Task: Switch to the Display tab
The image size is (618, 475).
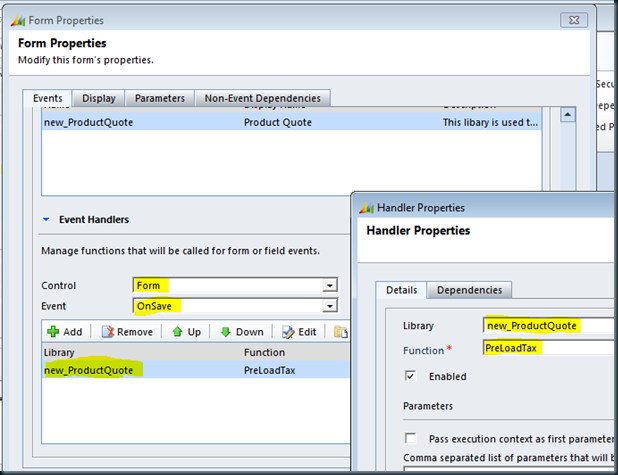Action: [98, 98]
